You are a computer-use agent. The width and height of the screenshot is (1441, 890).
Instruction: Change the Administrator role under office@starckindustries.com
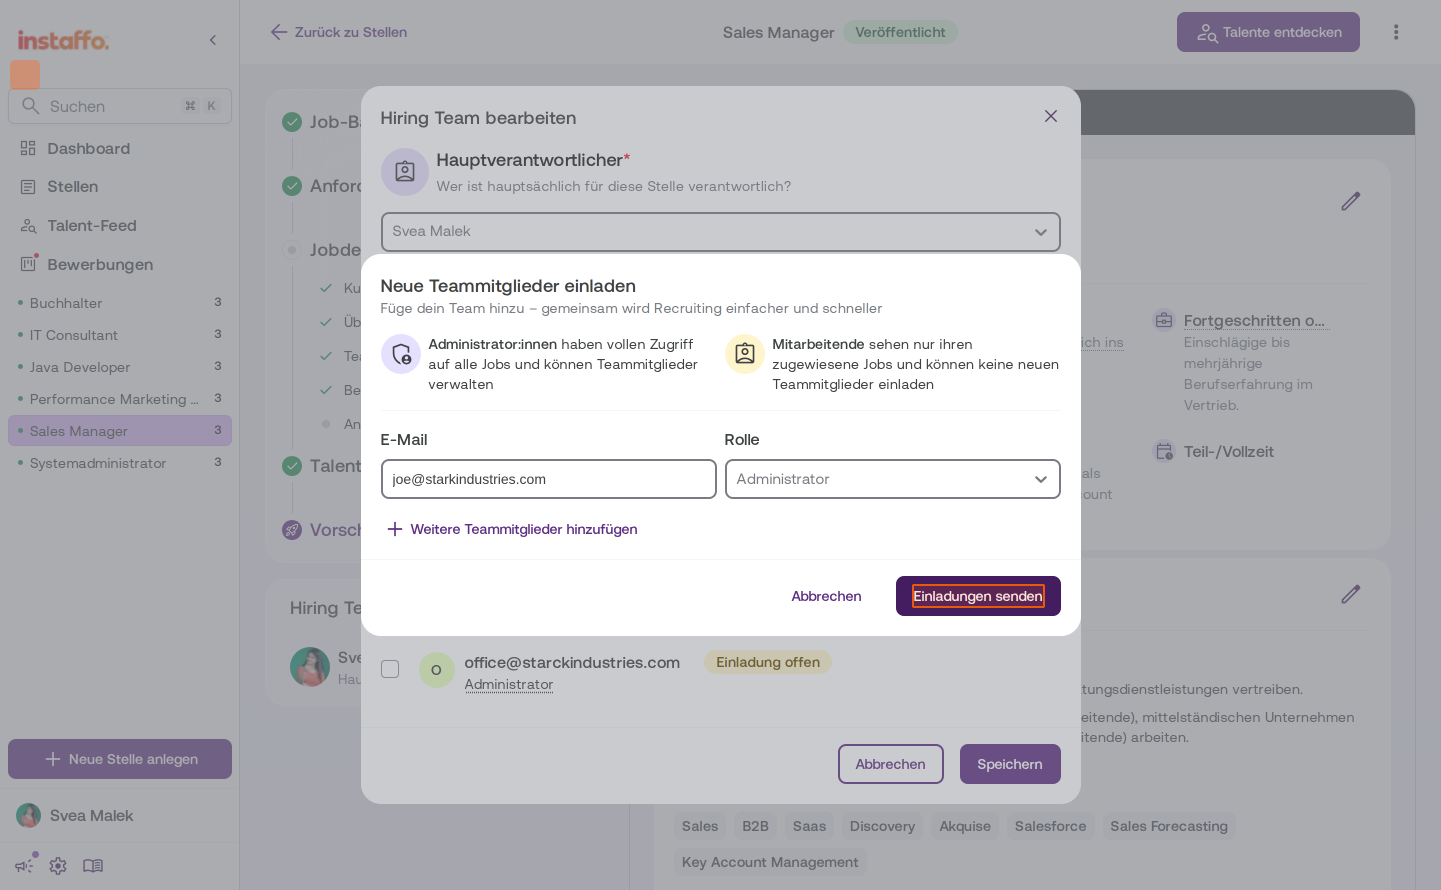[508, 684]
